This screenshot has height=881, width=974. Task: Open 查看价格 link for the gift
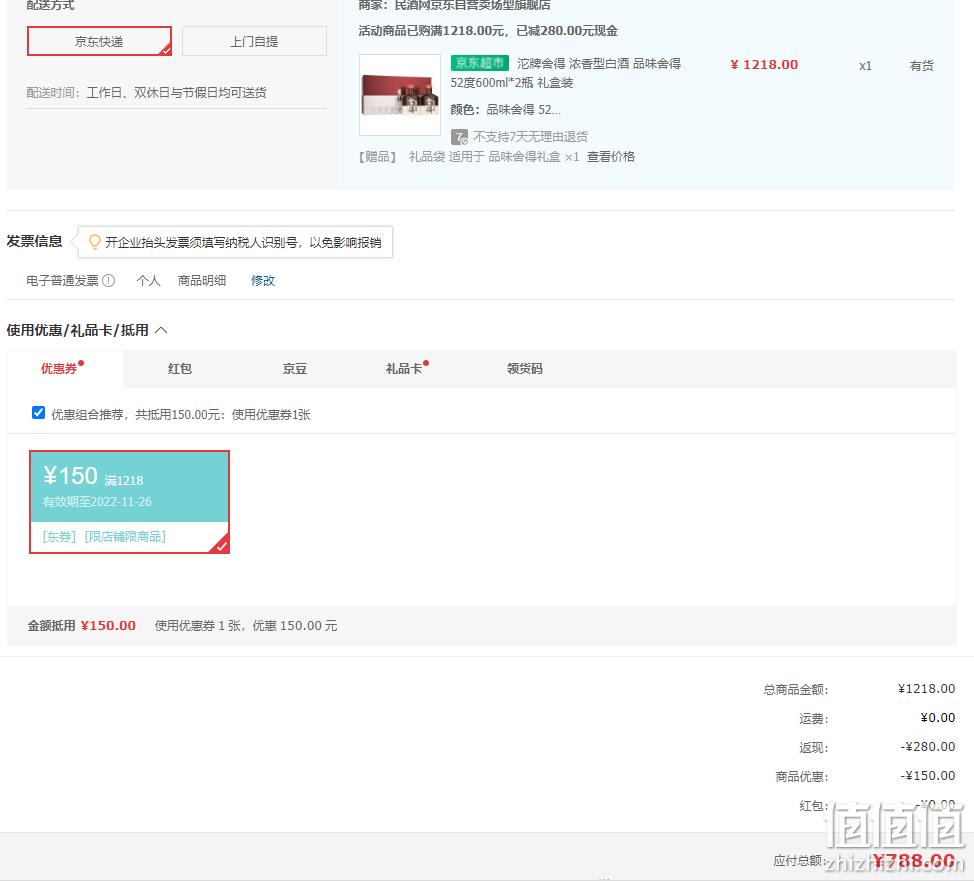click(611, 157)
